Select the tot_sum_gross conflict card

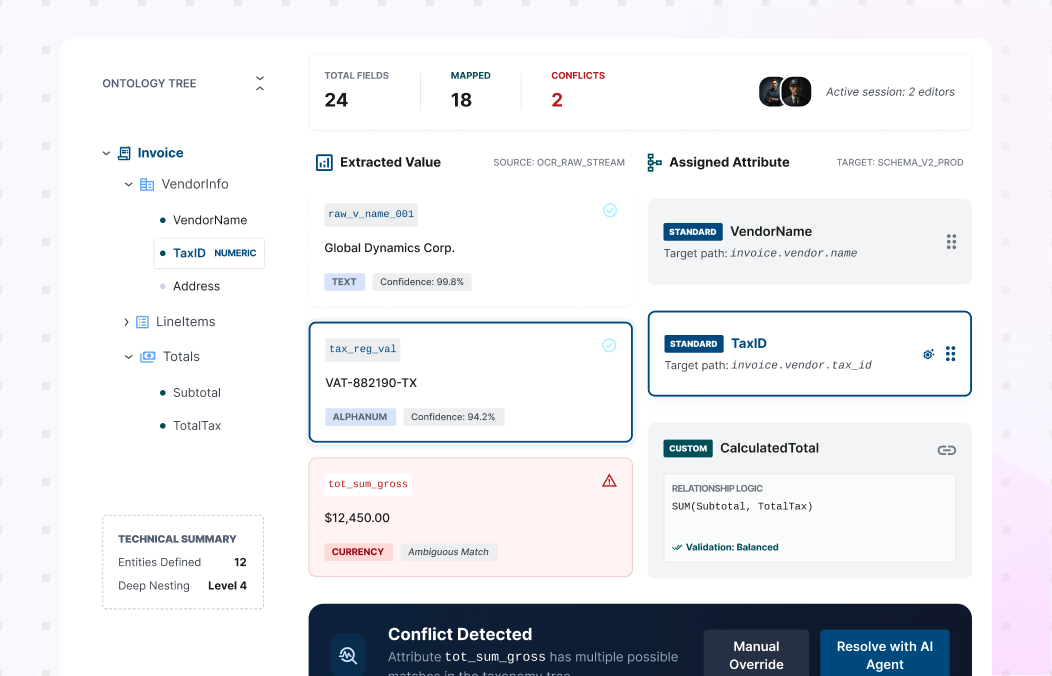[x=470, y=518]
